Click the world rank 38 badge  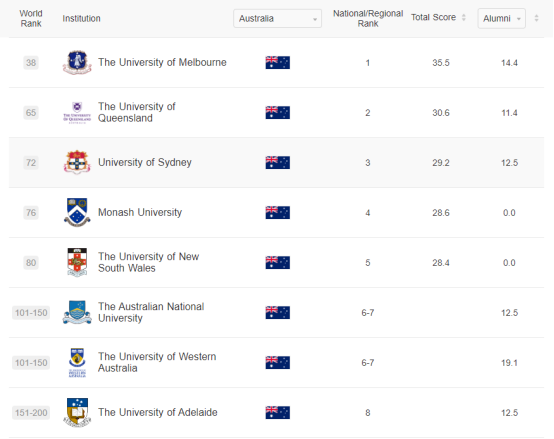pos(31,63)
